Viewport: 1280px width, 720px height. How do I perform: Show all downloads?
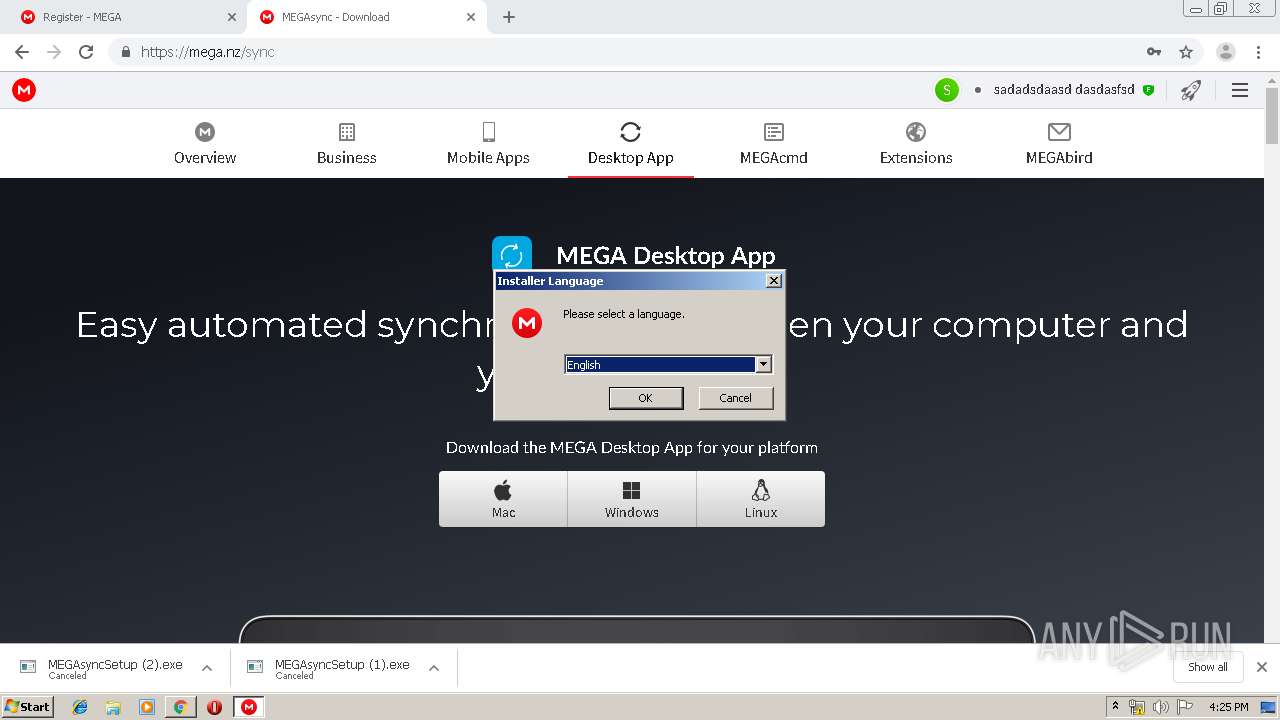(x=1207, y=667)
